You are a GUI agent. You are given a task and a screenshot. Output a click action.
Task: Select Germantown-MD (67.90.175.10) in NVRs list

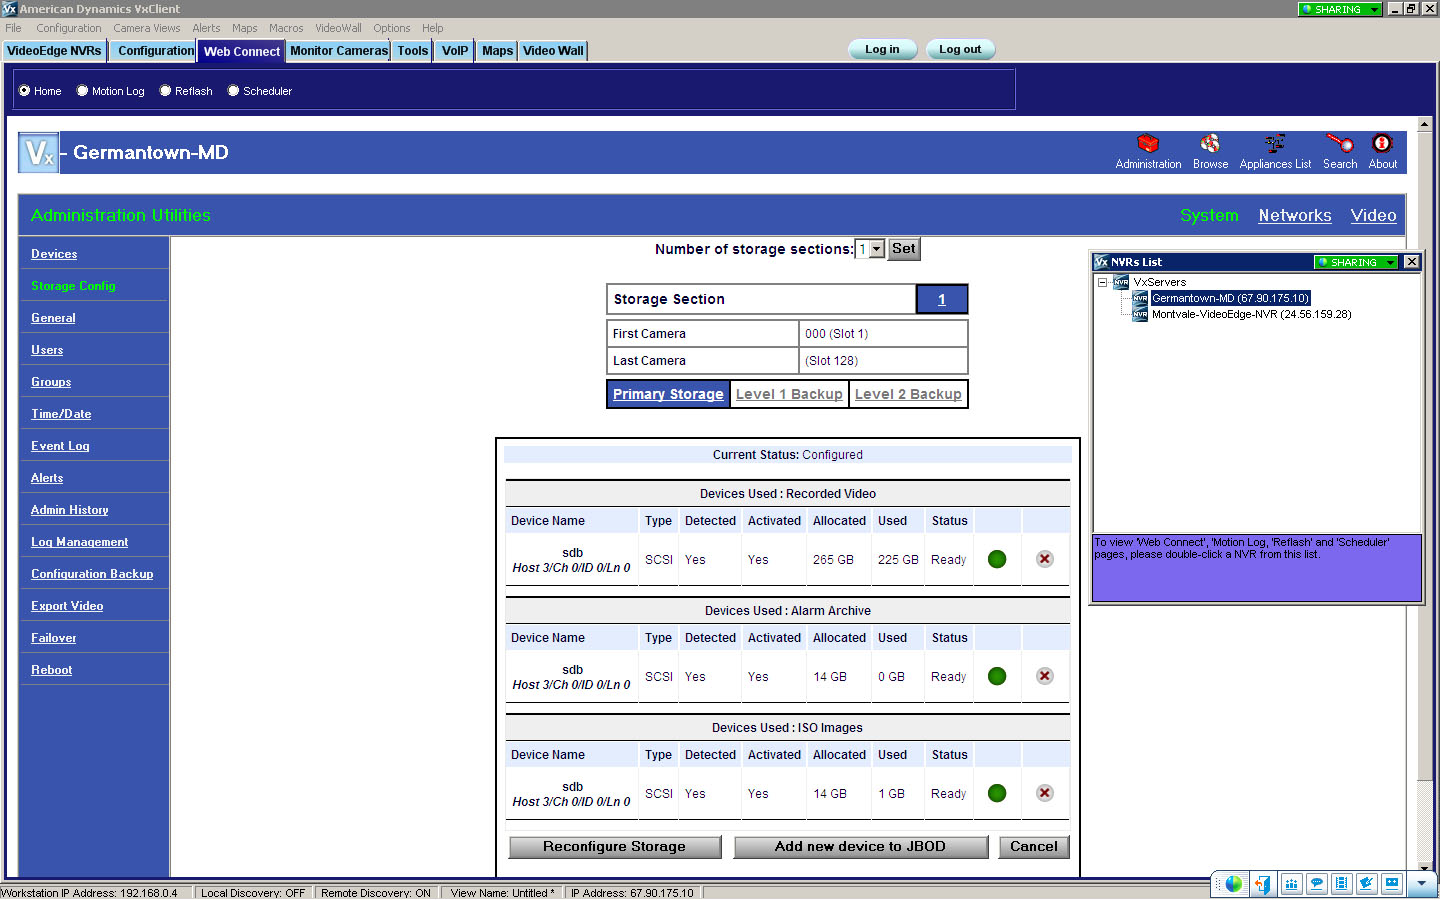point(1230,298)
